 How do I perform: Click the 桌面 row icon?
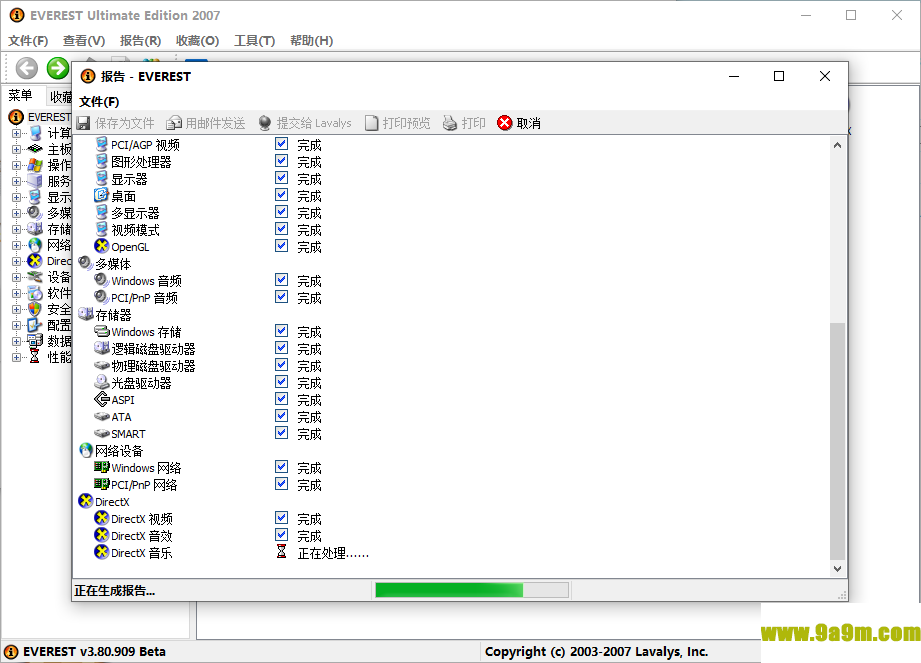(x=102, y=196)
